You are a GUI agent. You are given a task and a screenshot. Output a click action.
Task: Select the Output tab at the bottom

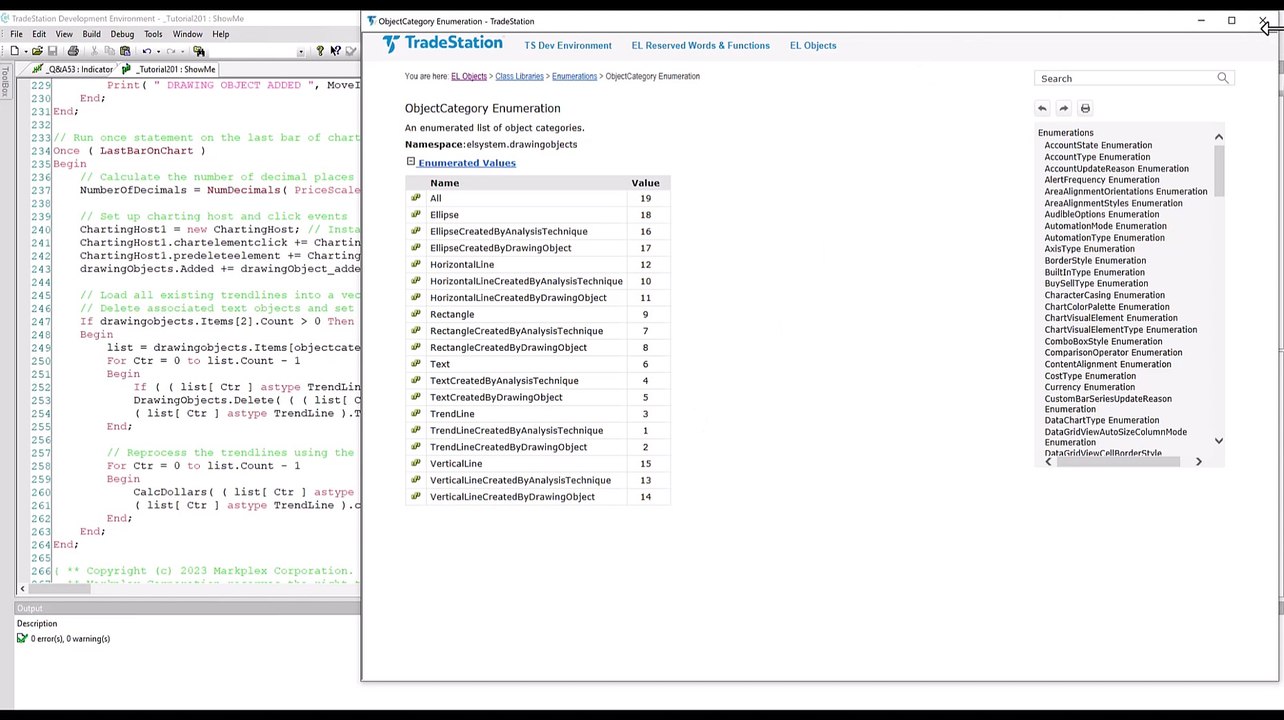(30, 608)
